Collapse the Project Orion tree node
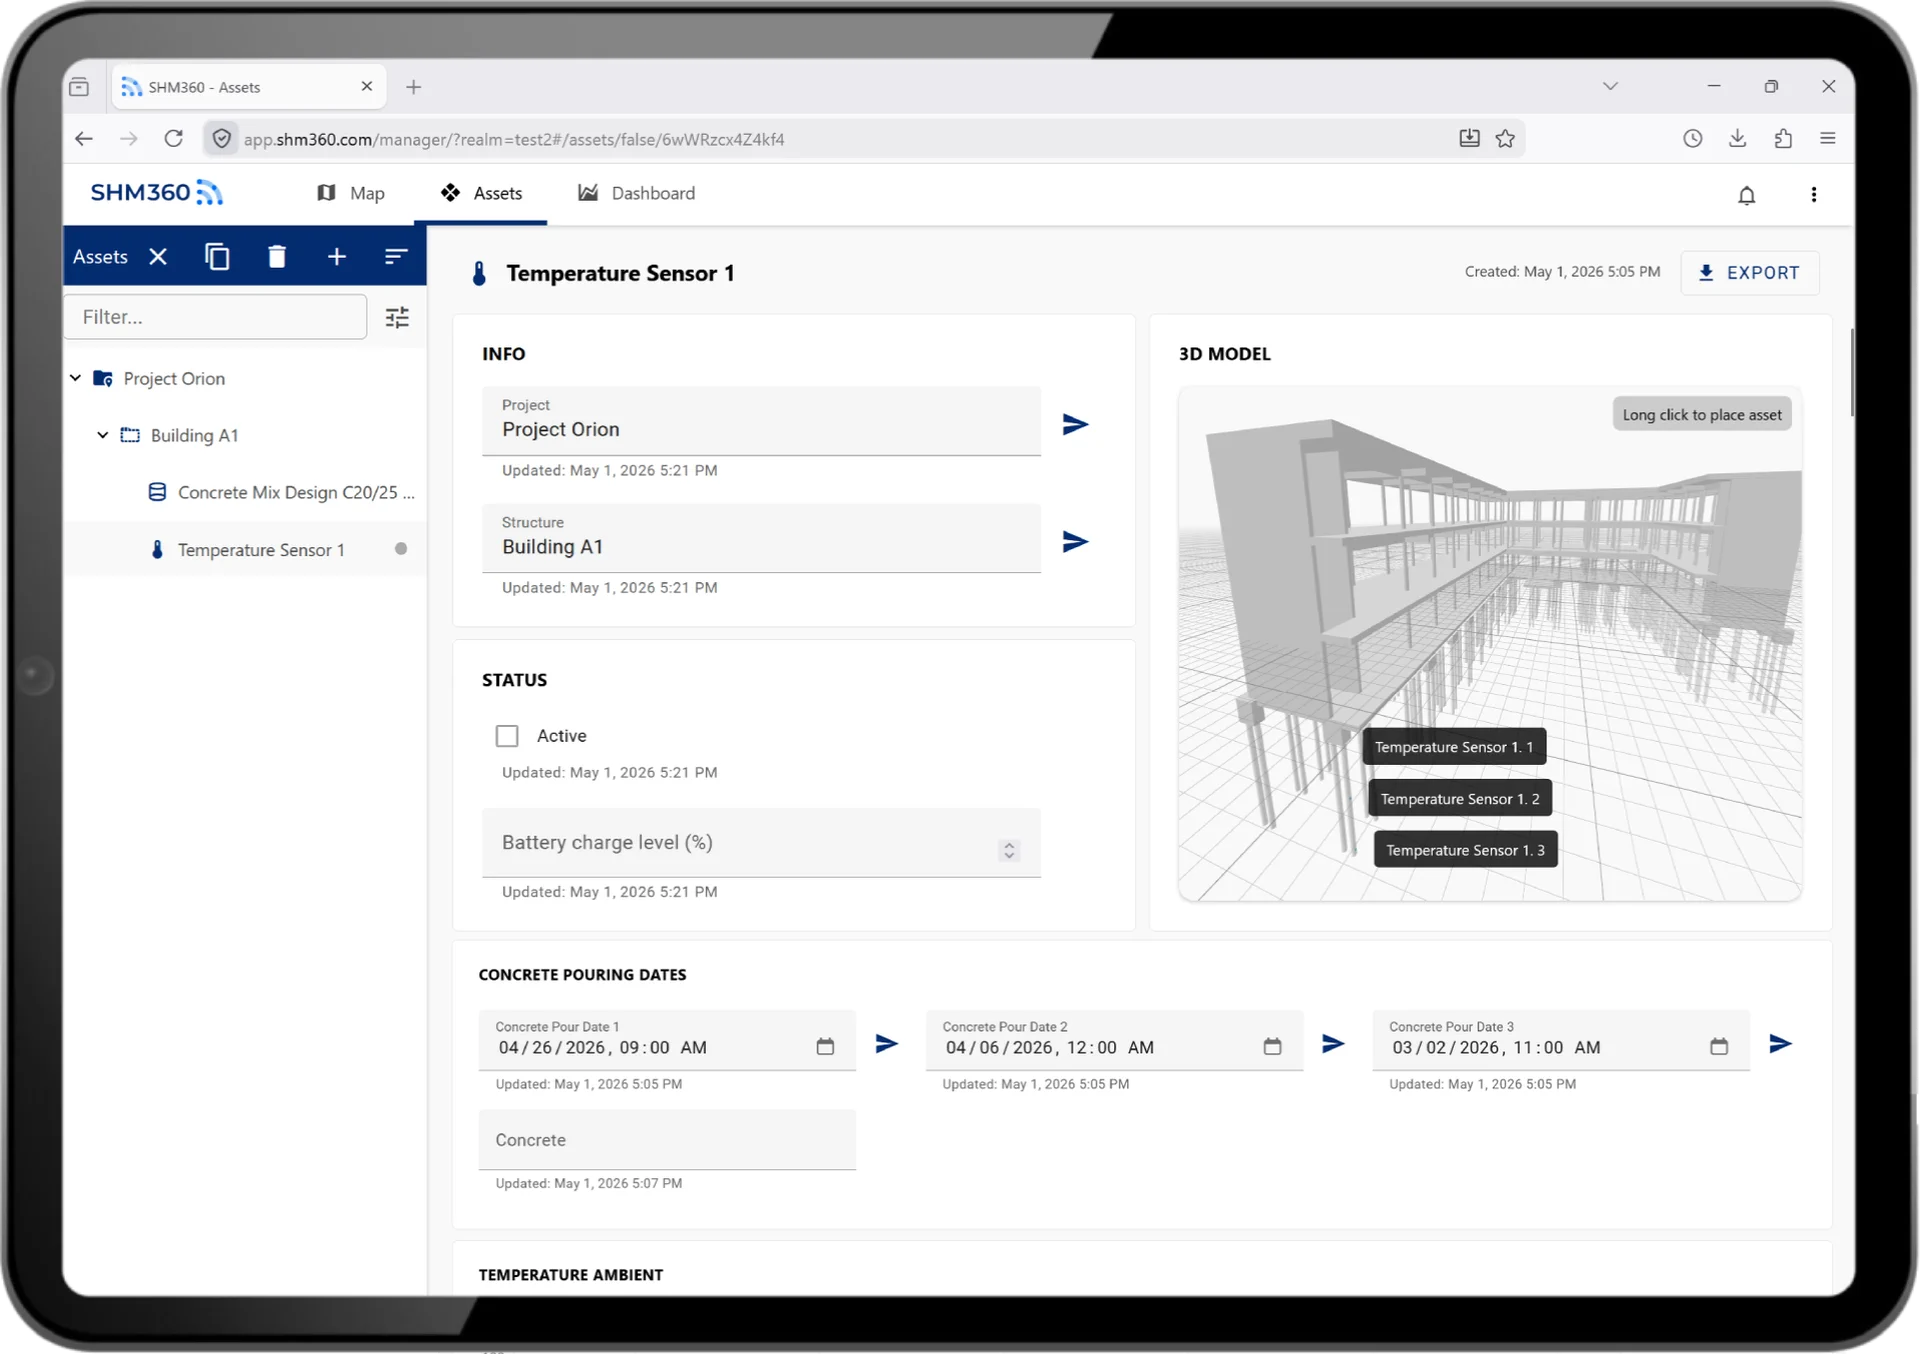The height and width of the screenshot is (1354, 1920). click(76, 378)
